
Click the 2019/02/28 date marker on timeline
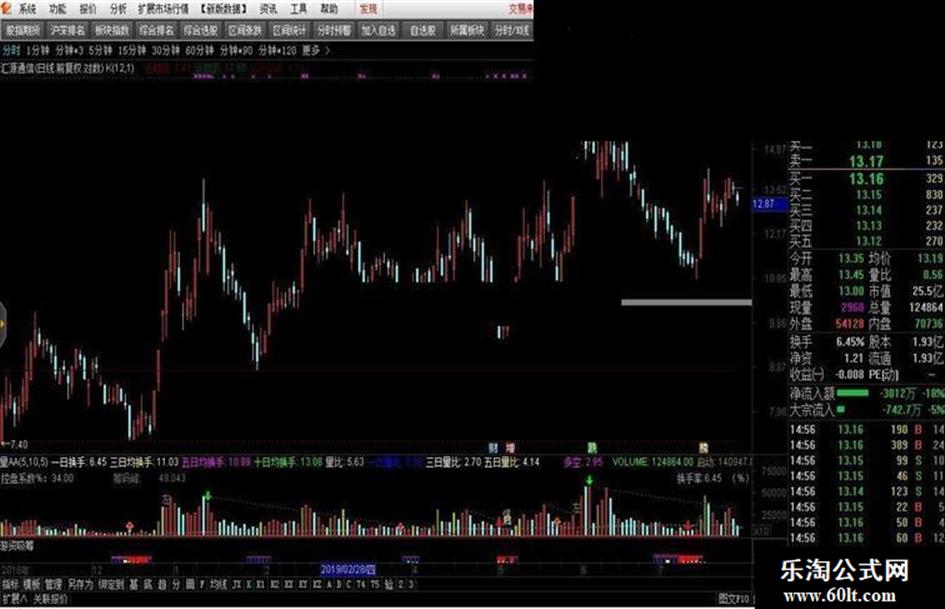(348, 569)
